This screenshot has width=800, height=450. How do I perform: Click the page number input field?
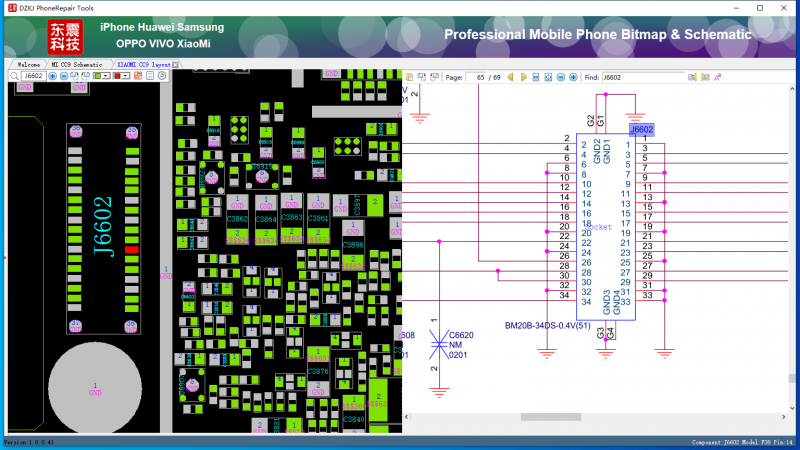tap(476, 77)
